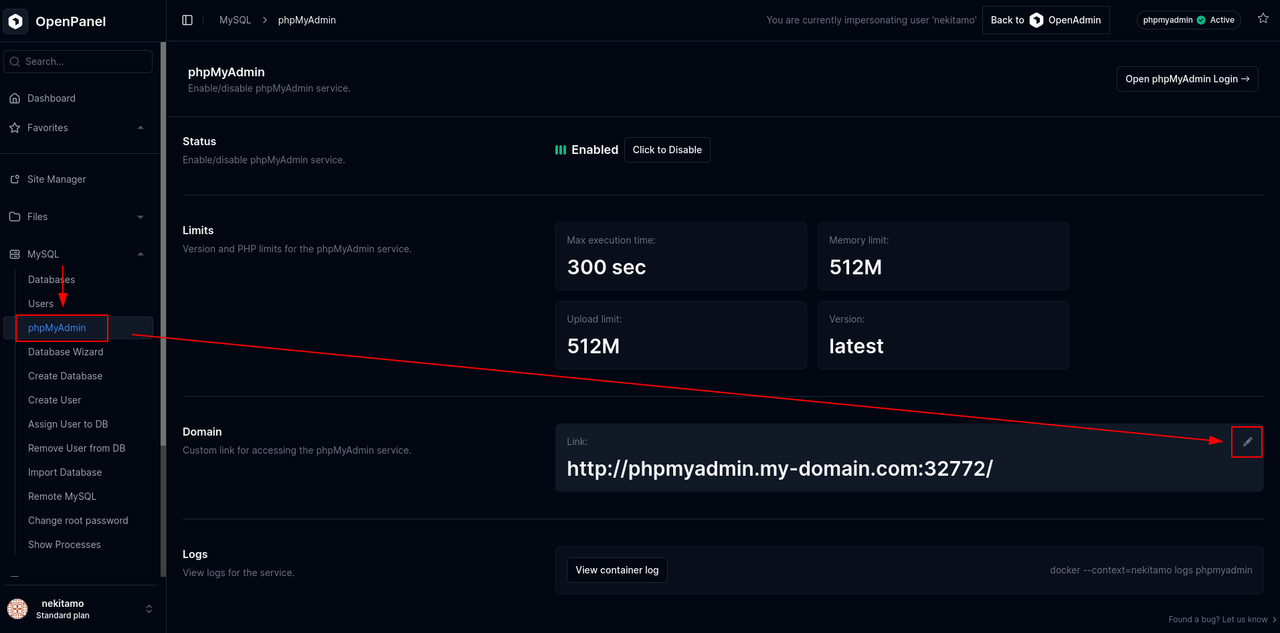
Task: Click the phpmyadmin.my-domain.com link text
Action: pyautogui.click(x=780, y=468)
